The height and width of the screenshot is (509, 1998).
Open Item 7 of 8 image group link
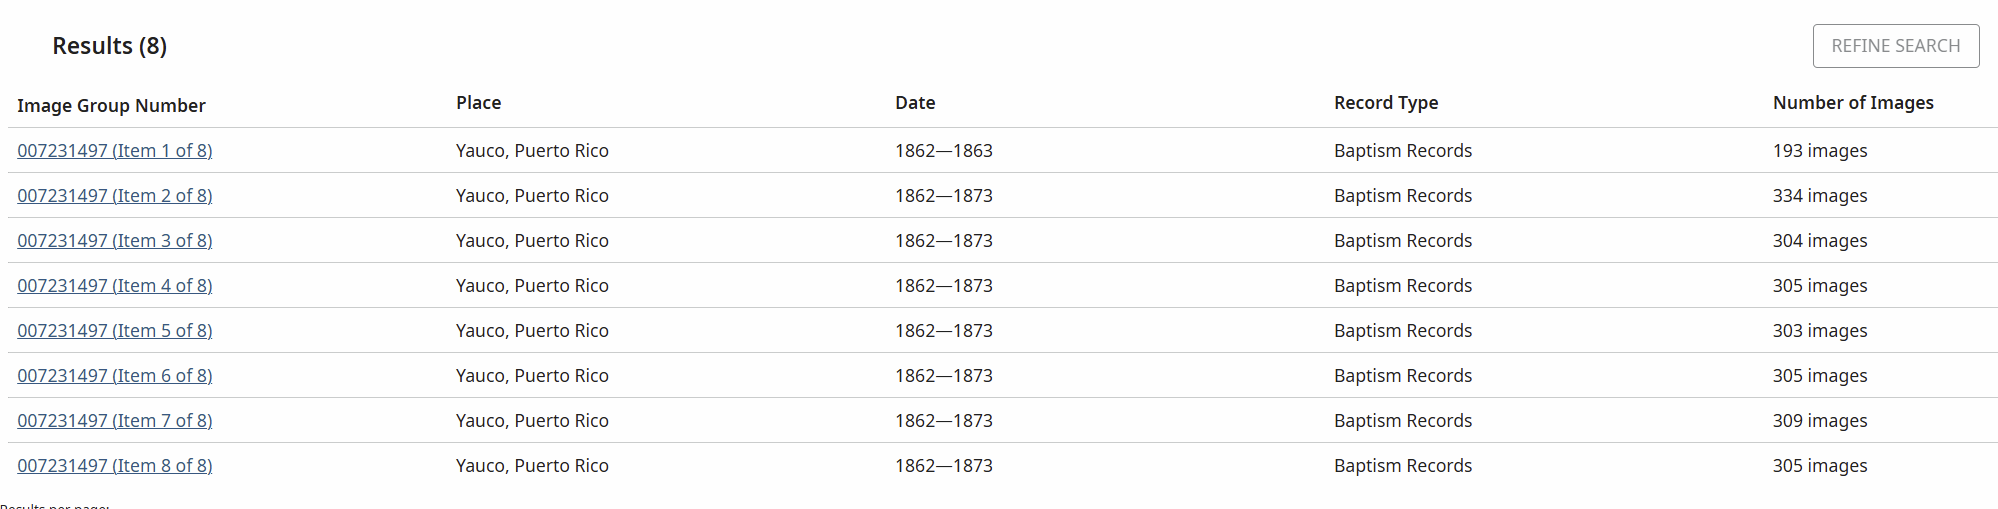point(114,421)
